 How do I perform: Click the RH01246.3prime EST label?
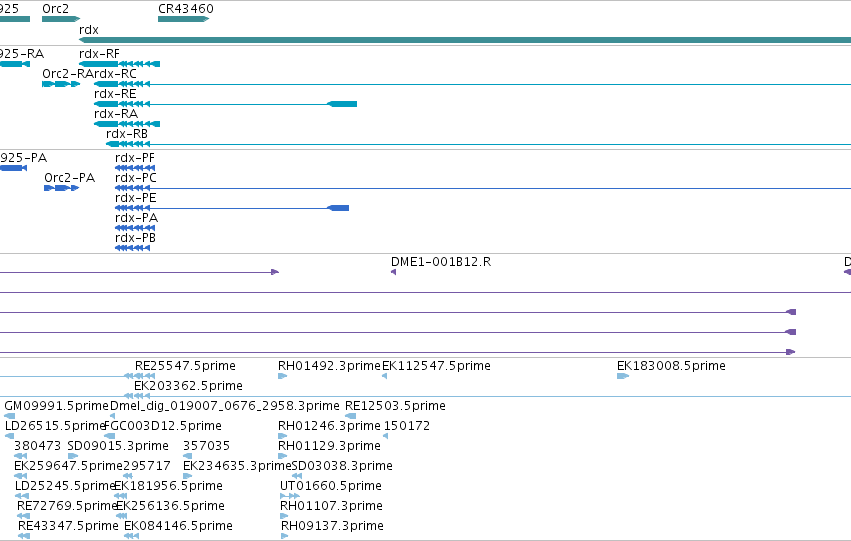[329, 426]
